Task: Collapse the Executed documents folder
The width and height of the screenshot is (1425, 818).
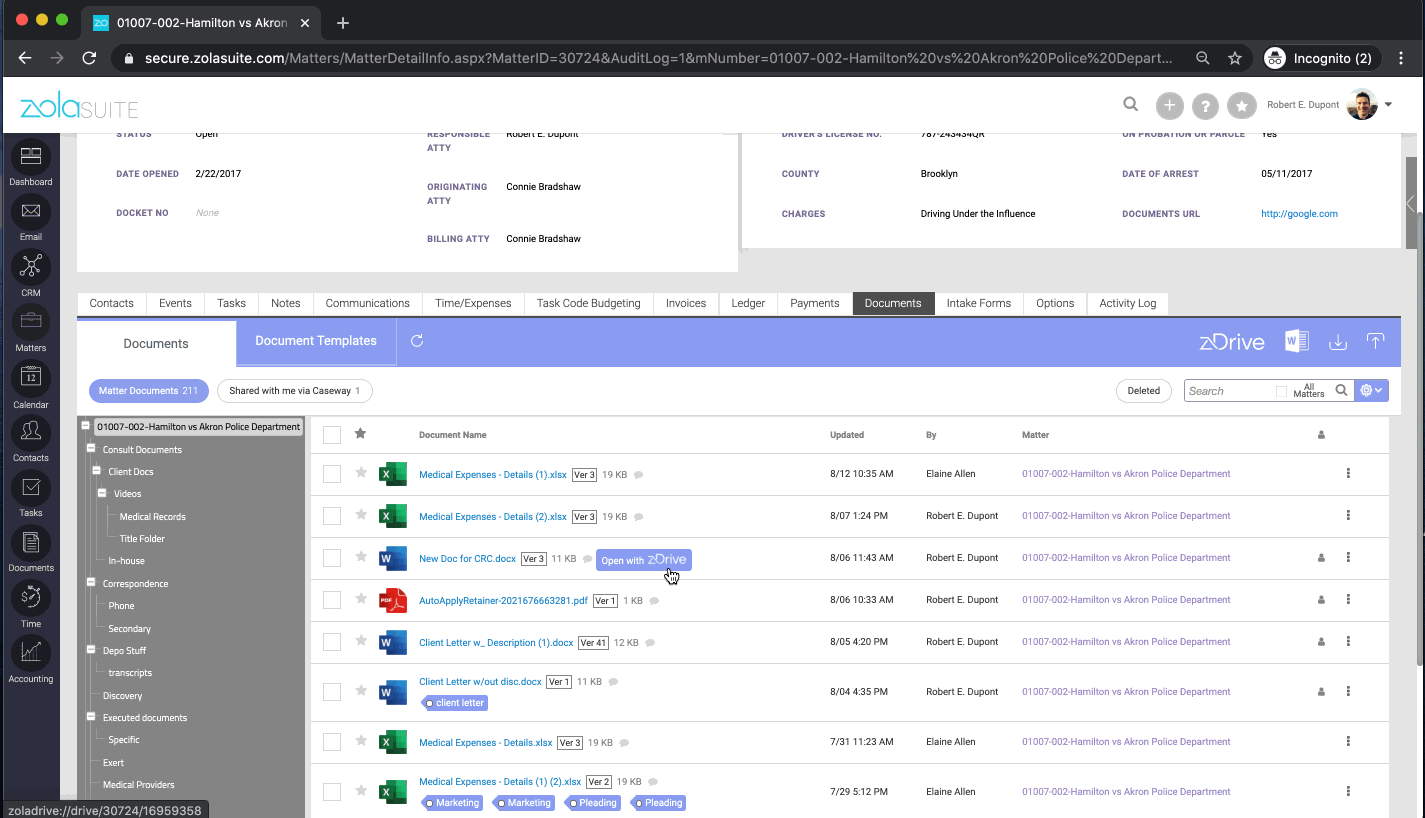Action: tap(91, 717)
